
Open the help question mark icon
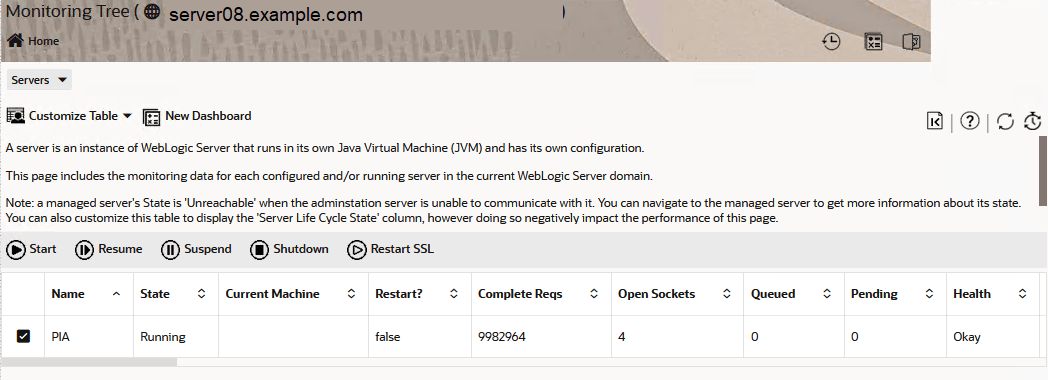point(970,121)
